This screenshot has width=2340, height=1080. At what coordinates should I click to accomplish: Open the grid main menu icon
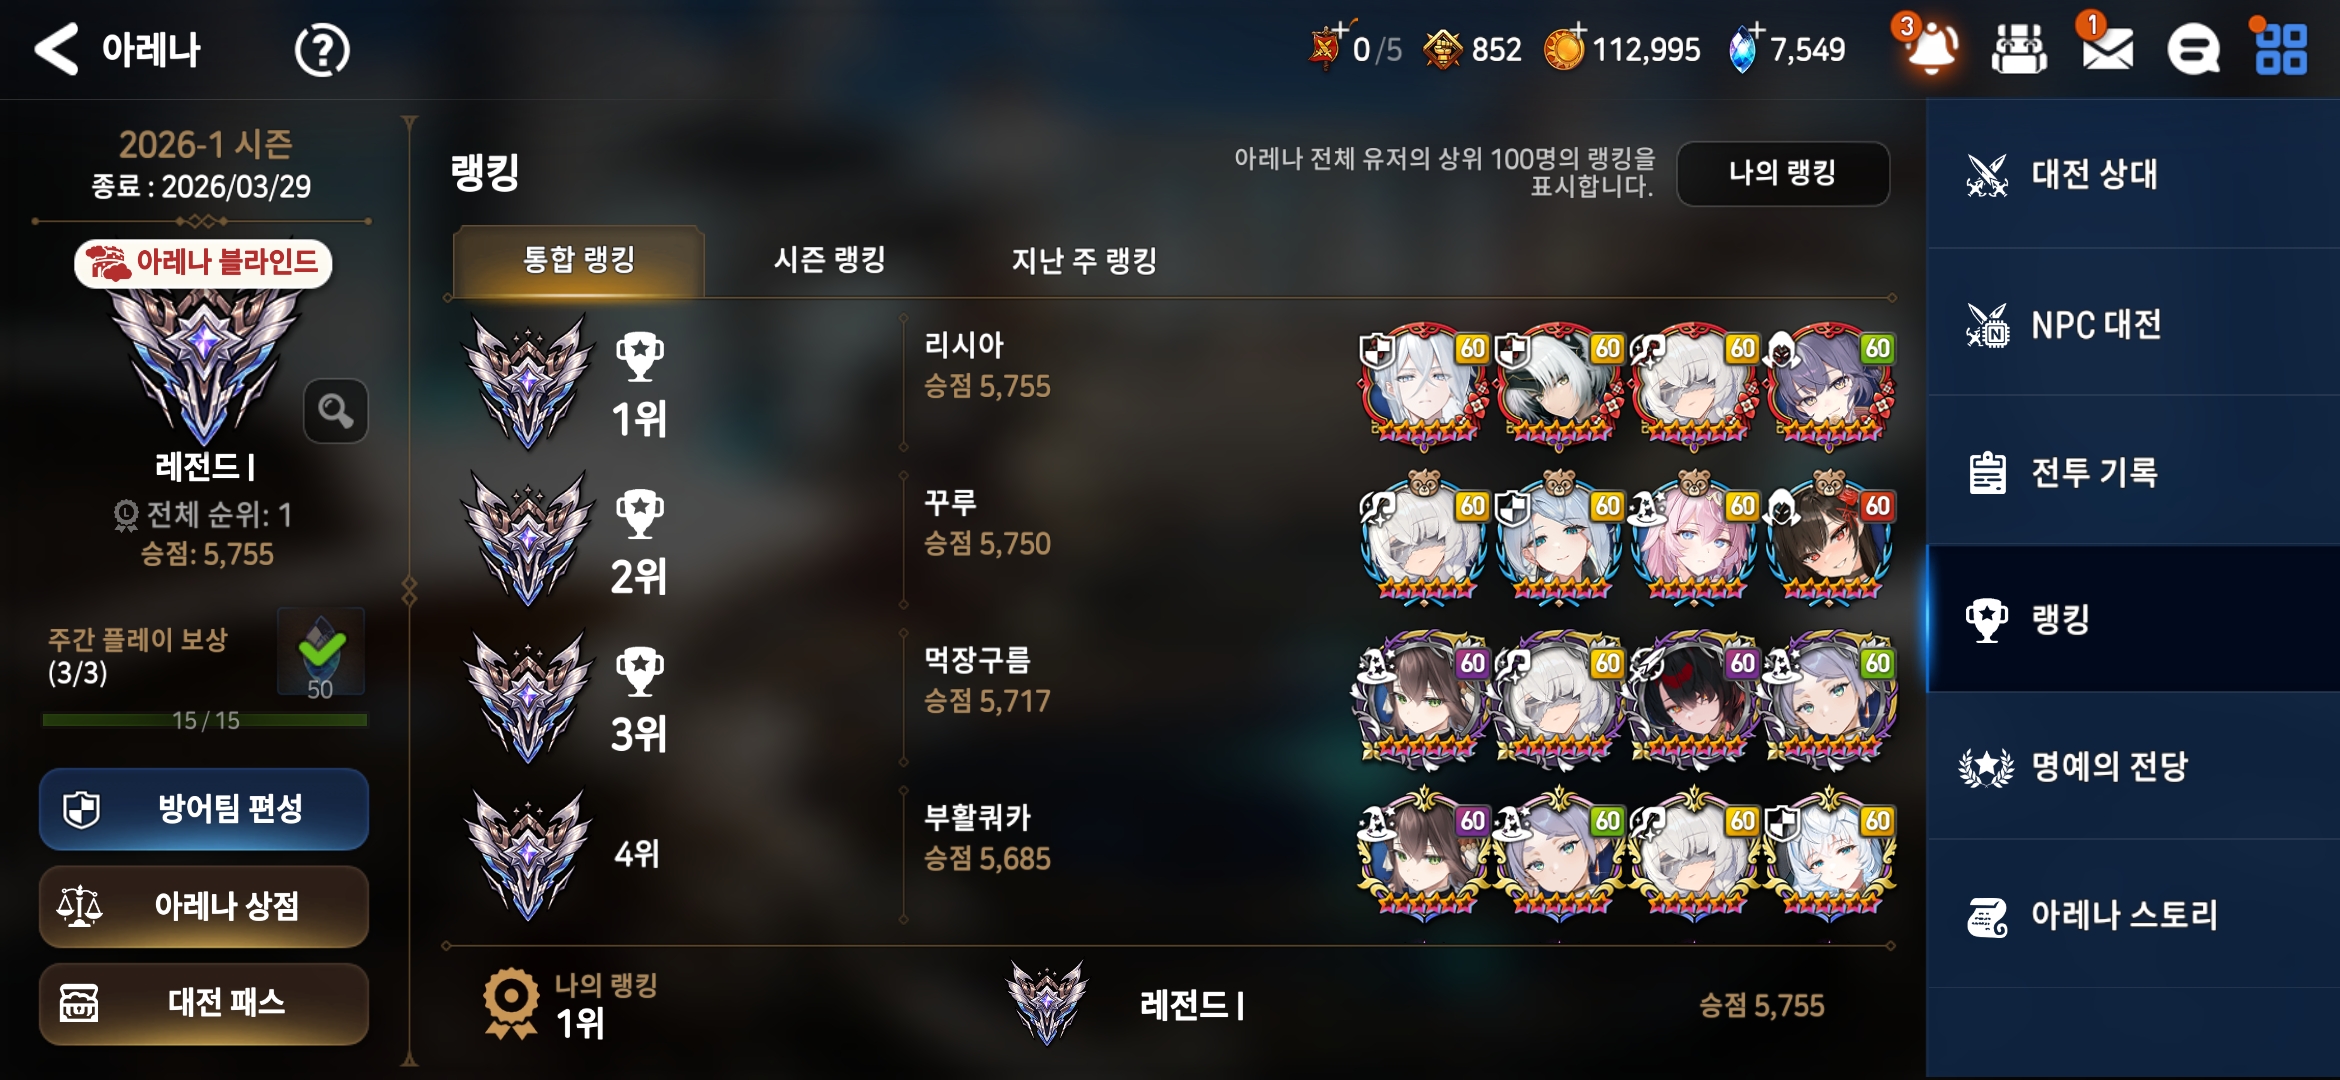[2281, 49]
